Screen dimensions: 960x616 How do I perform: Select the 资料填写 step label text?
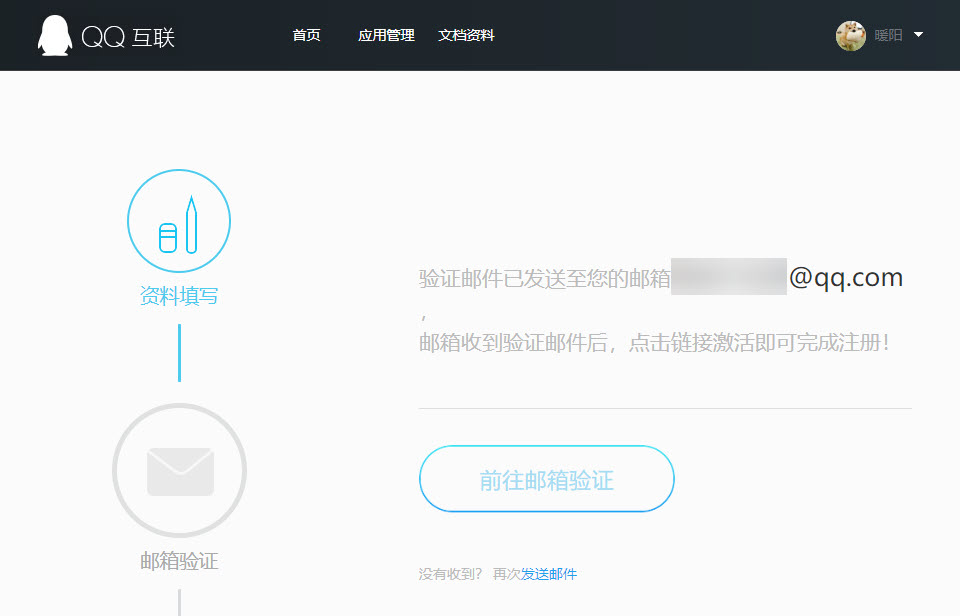click(179, 296)
